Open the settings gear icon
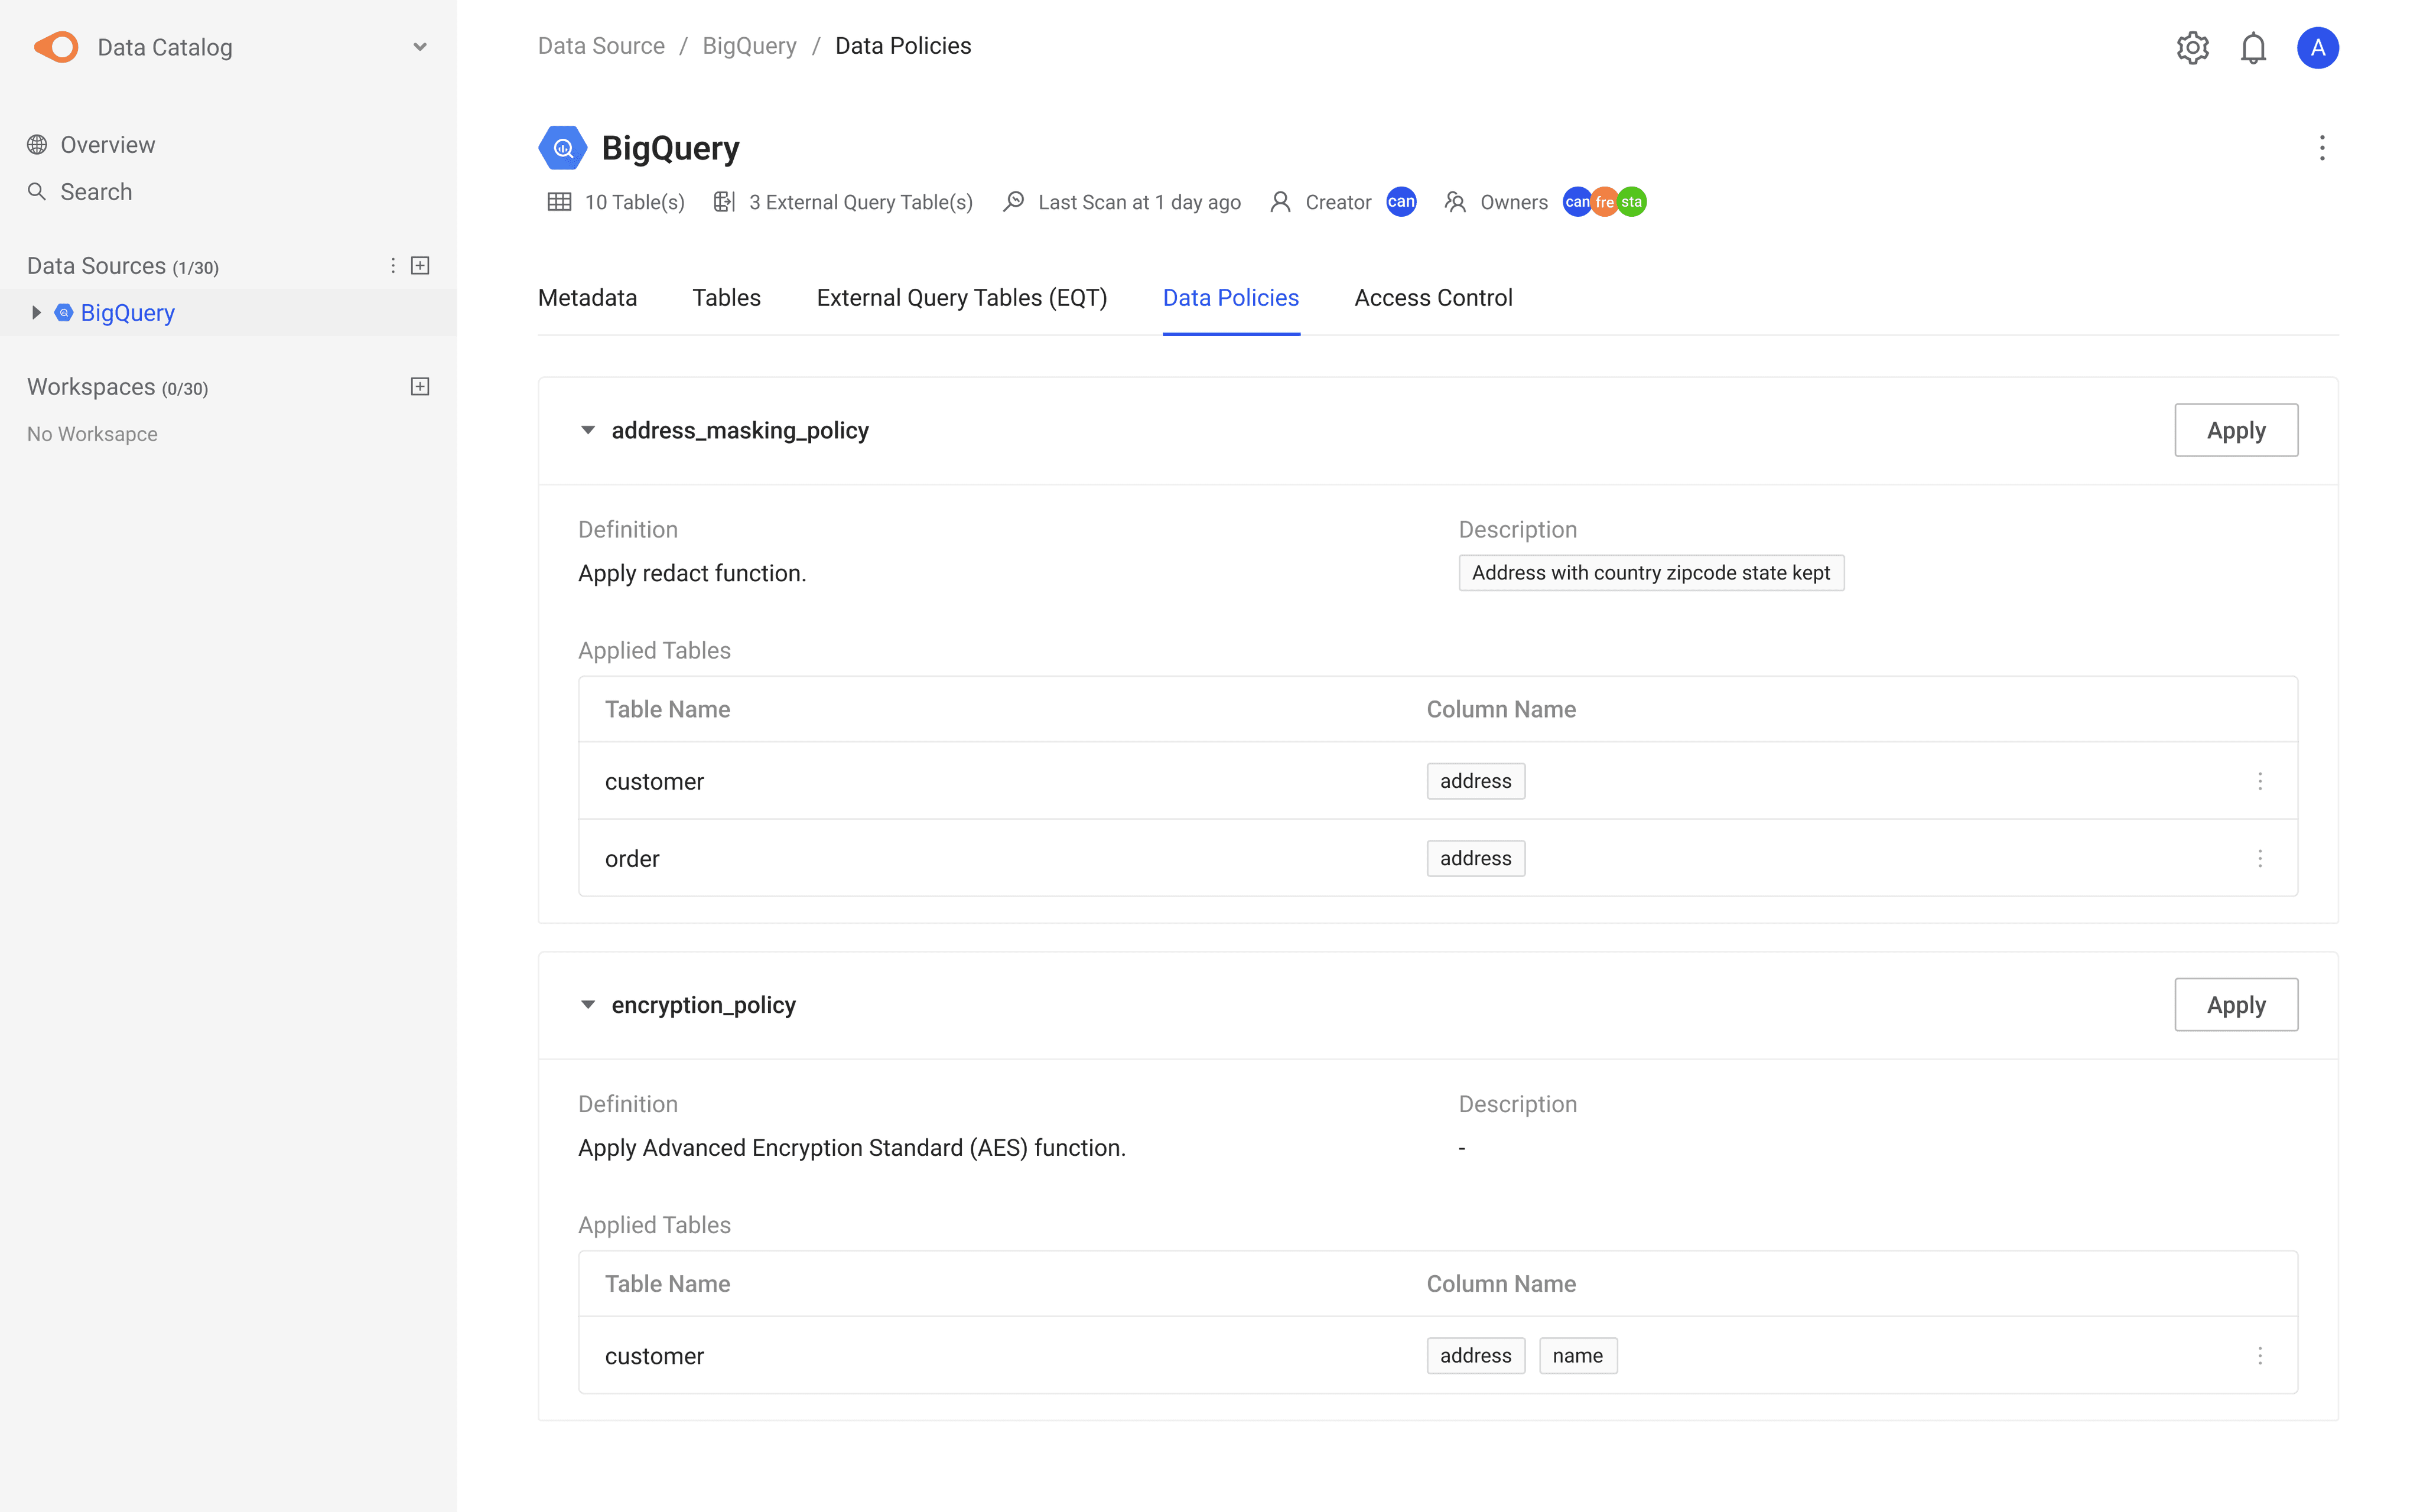This screenshot has width=2420, height=1512. [x=2192, y=47]
